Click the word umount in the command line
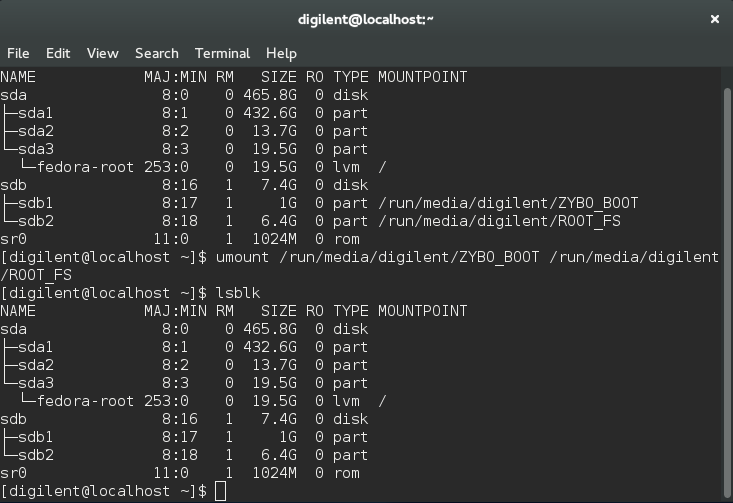The height and width of the screenshot is (503, 733). 242,257
